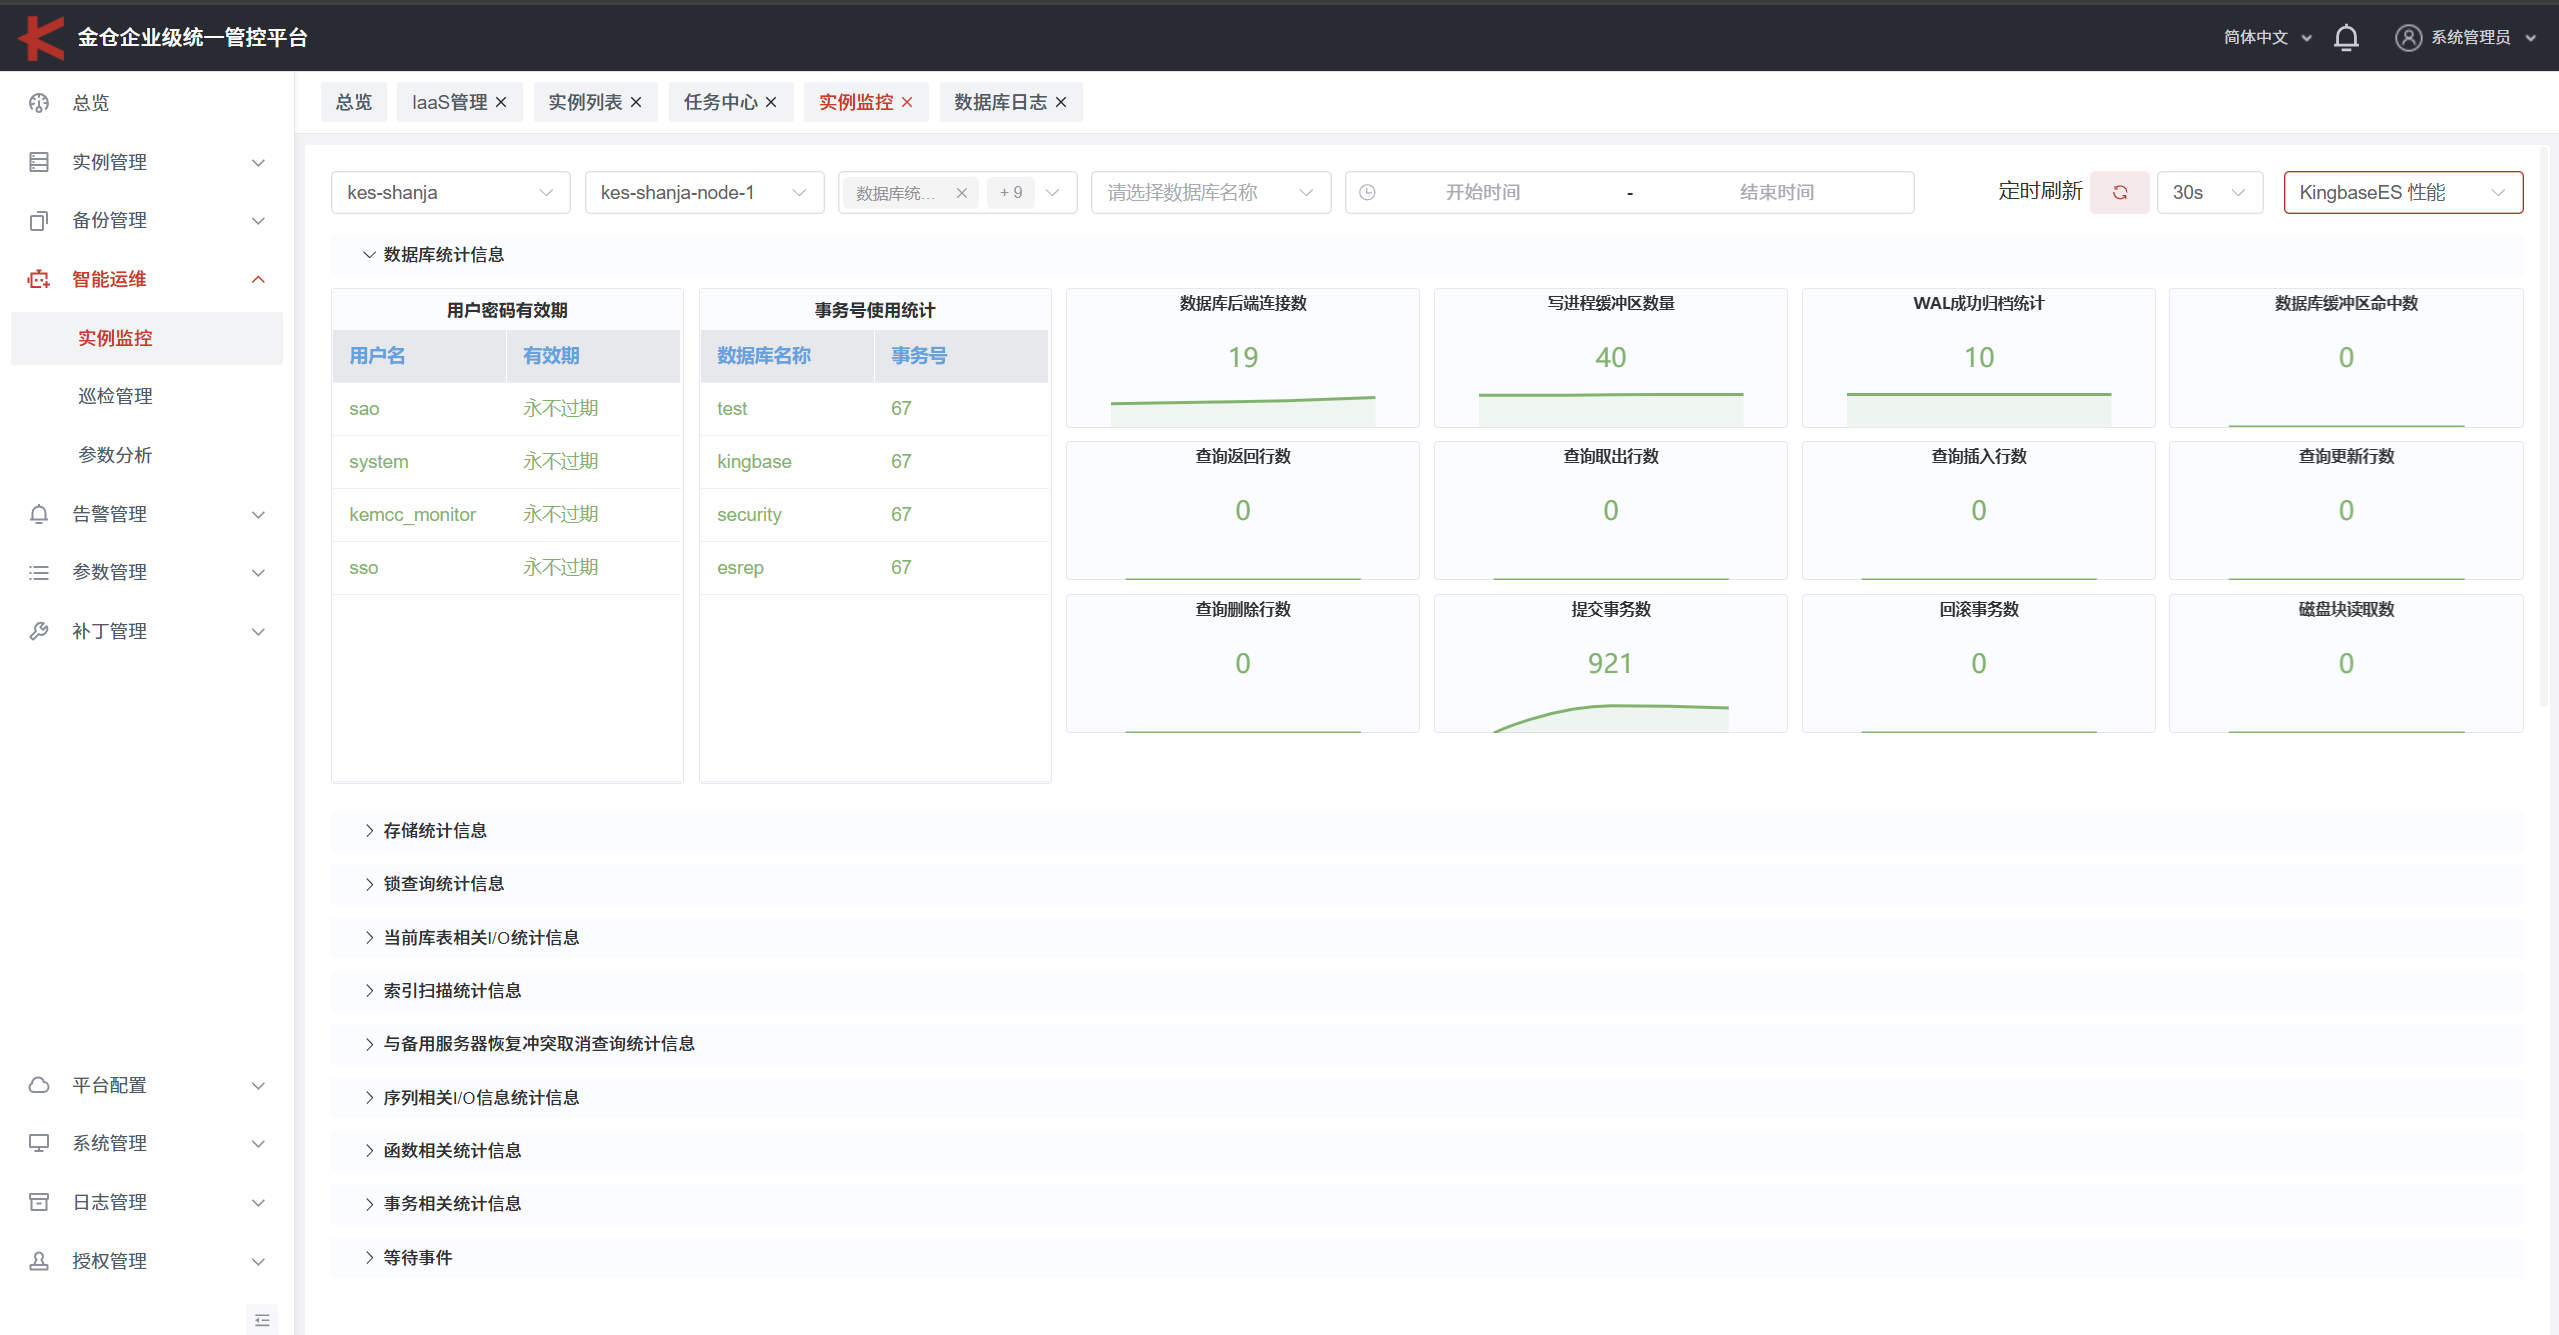
Task: Open 巡检管理 in the sidebar
Action: 115,396
